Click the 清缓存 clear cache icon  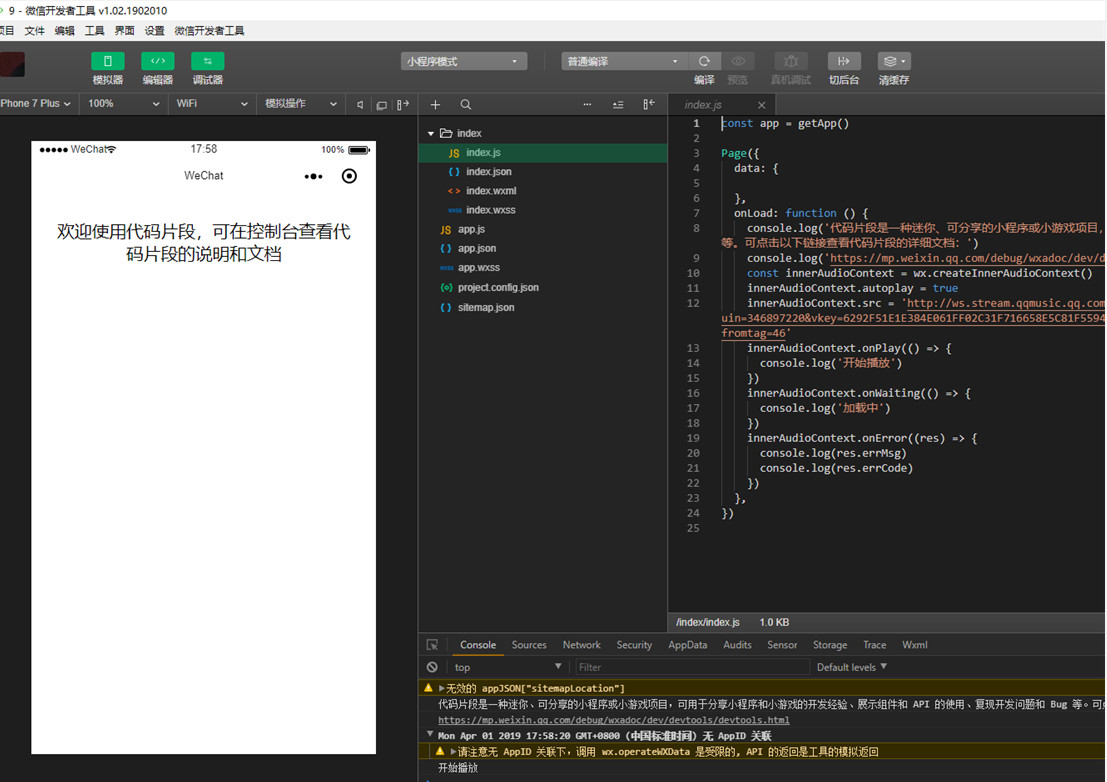click(x=893, y=62)
